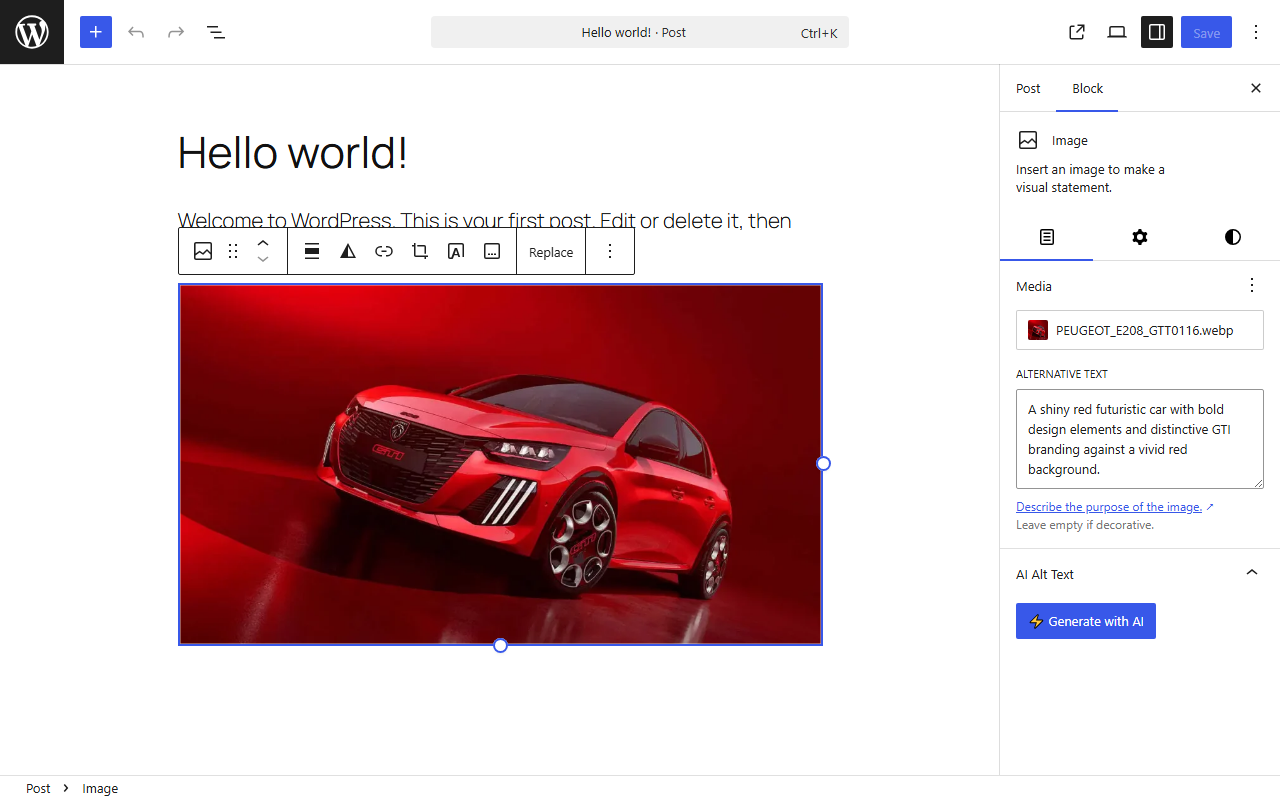Select Image in the breadcrumb
Screen dimensions: 1280x800
tap(100, 788)
